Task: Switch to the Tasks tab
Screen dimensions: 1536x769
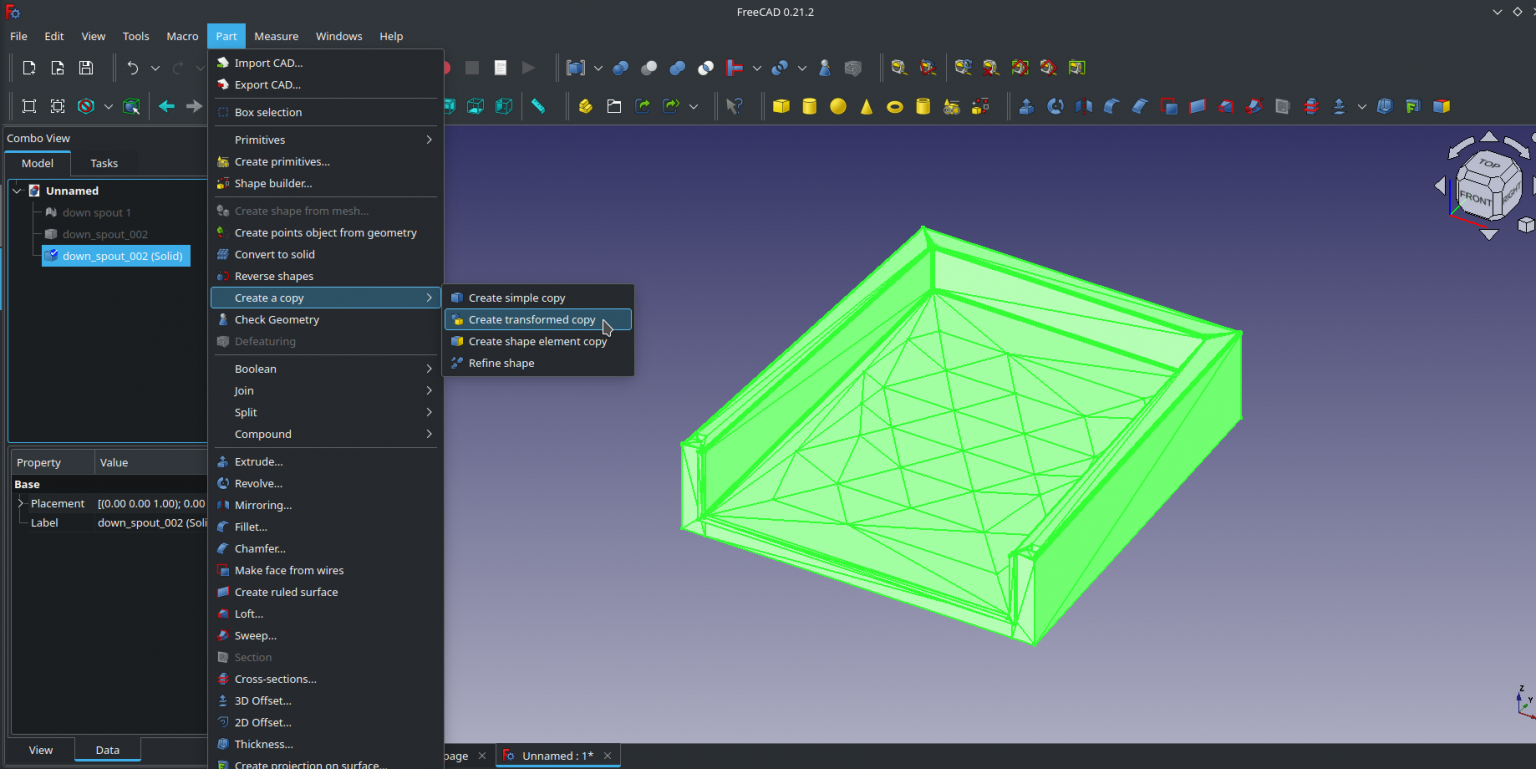Action: (104, 163)
